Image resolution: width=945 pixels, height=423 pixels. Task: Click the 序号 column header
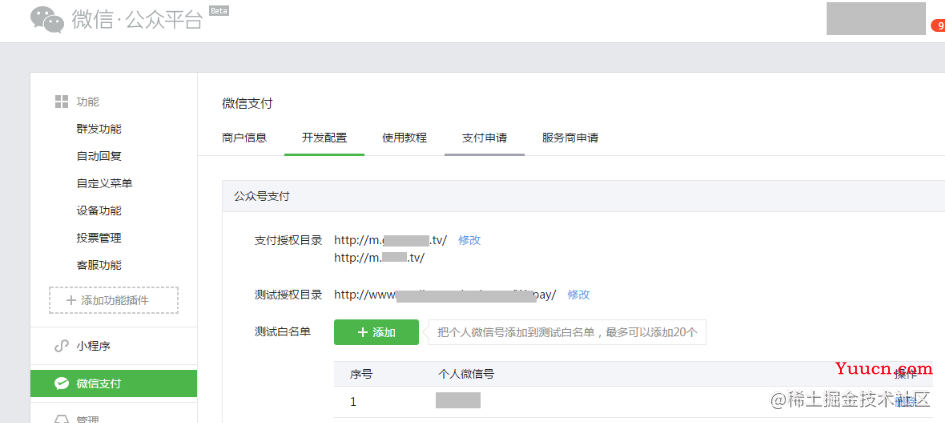(361, 374)
